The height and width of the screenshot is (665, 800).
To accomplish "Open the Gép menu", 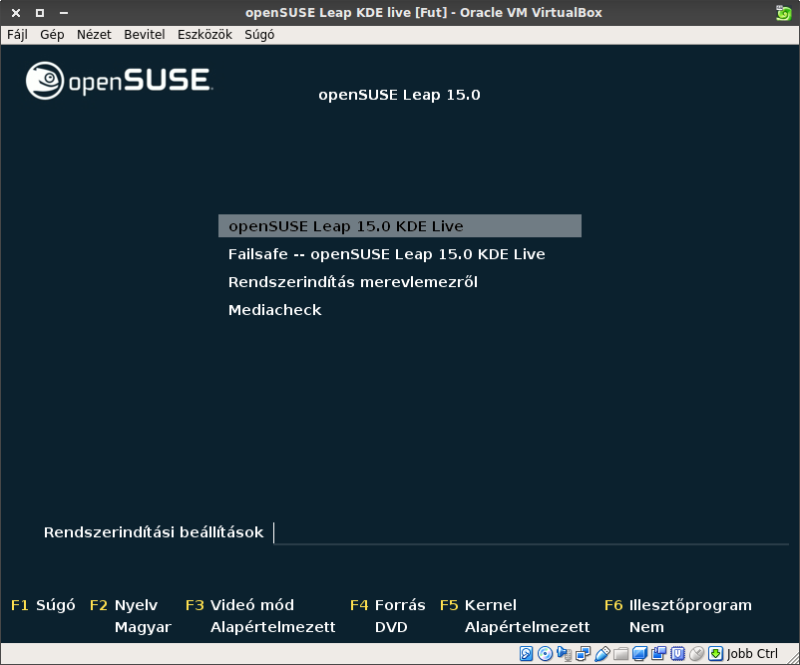I will (52, 35).
